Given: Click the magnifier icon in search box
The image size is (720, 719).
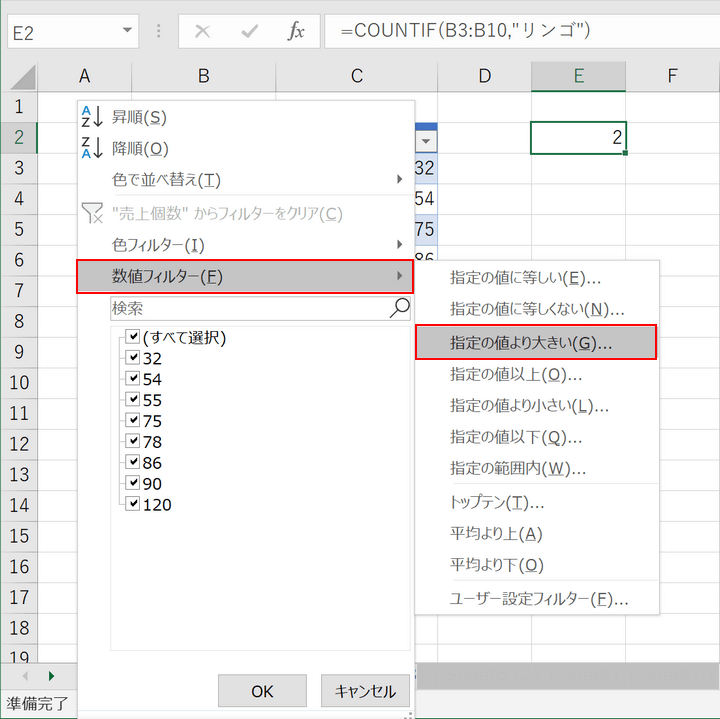Looking at the screenshot, I should click(x=399, y=307).
